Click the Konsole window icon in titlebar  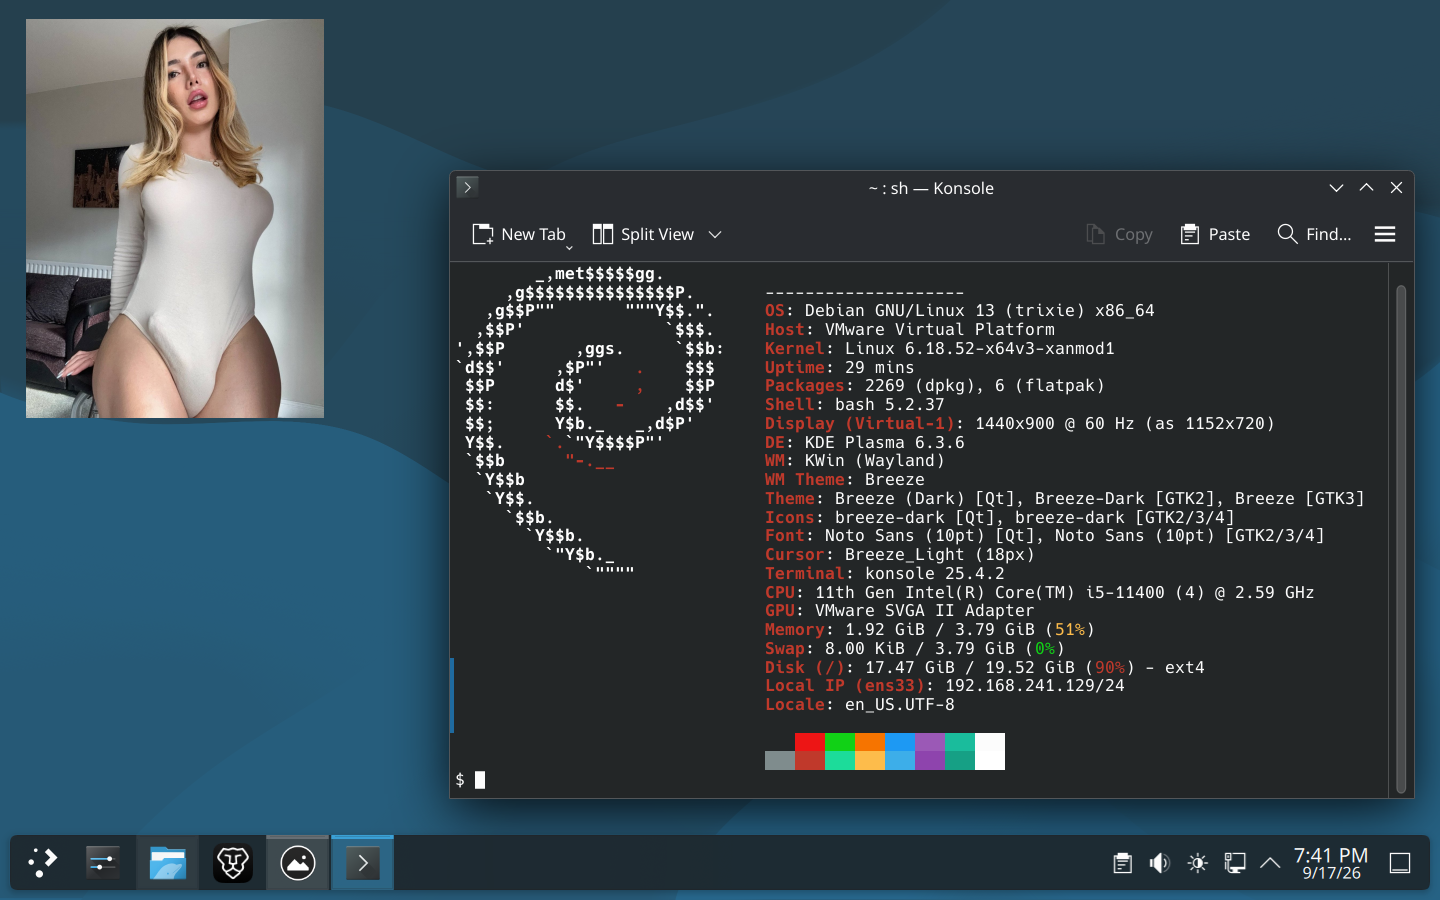467,187
